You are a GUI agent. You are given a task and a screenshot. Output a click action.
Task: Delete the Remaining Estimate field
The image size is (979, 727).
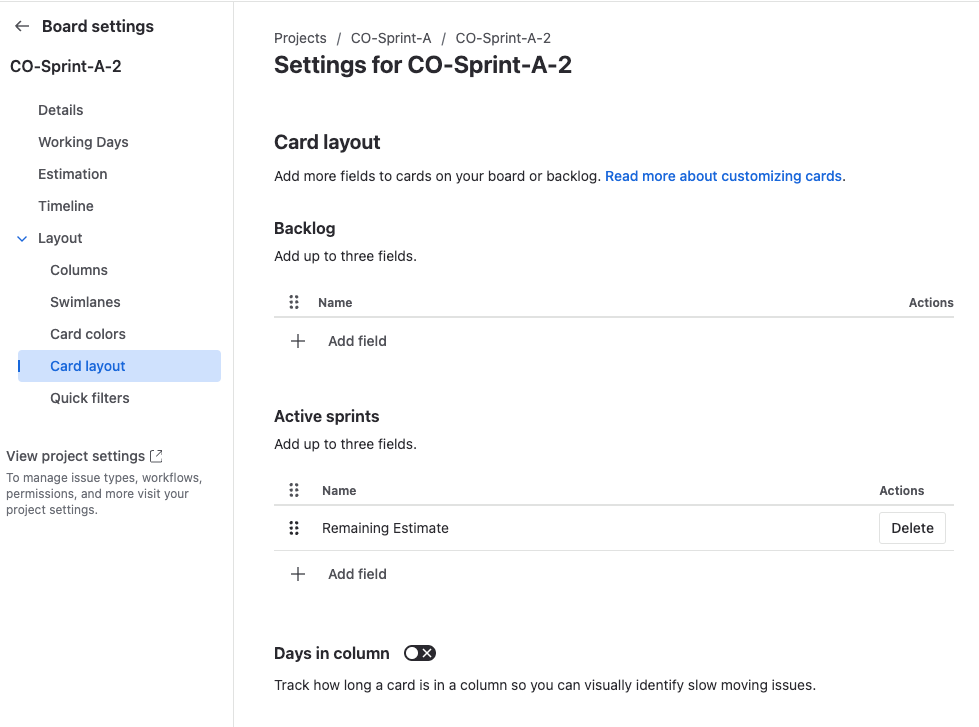[x=911, y=528]
